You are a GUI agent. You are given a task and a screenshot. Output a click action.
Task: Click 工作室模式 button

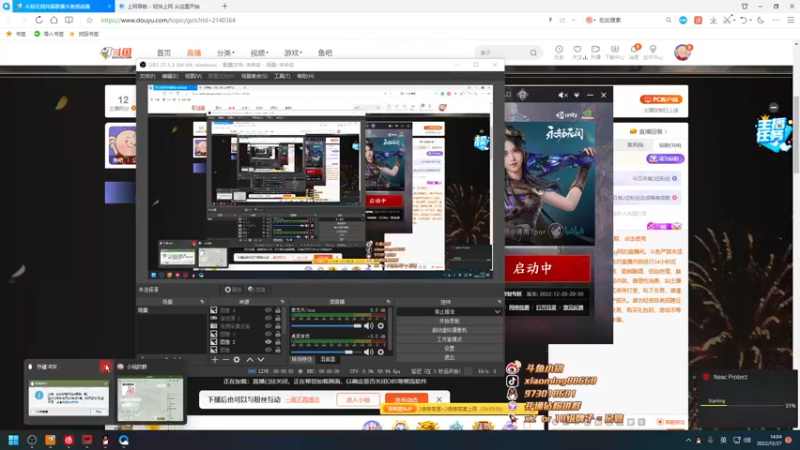pyautogui.click(x=449, y=339)
